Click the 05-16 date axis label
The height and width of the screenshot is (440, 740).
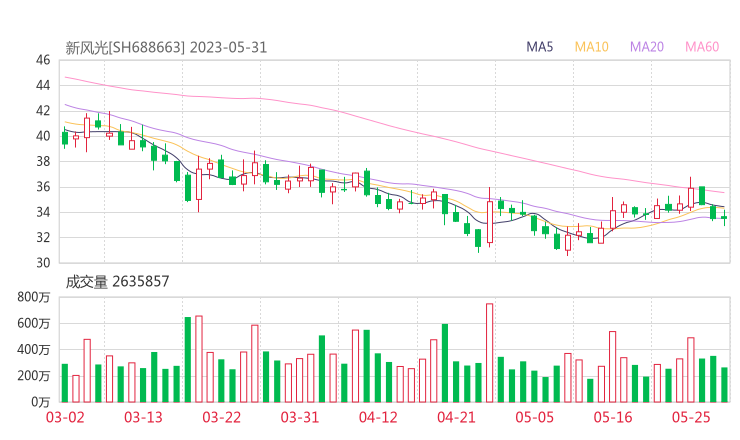[x=613, y=417]
